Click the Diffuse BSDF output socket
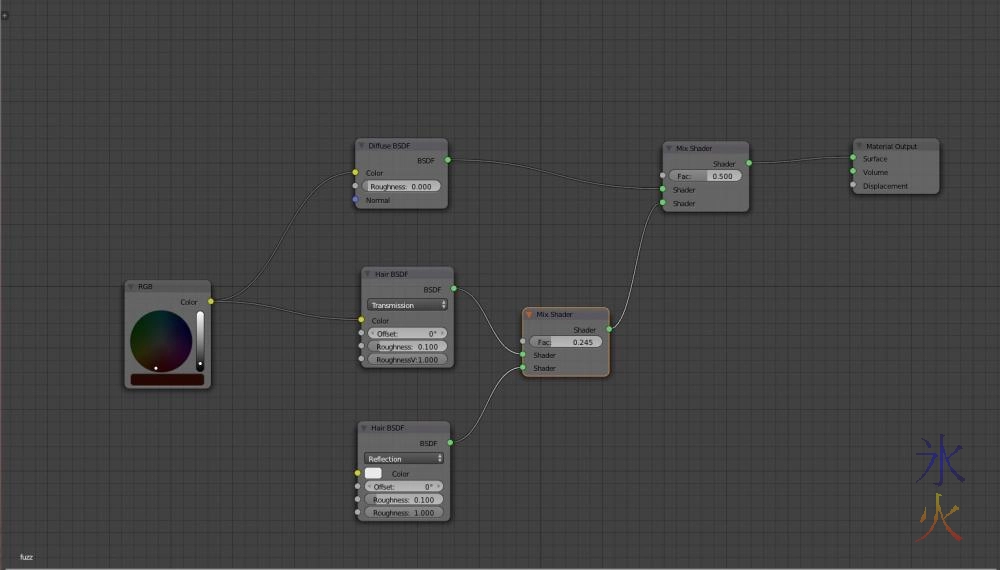 coord(447,159)
